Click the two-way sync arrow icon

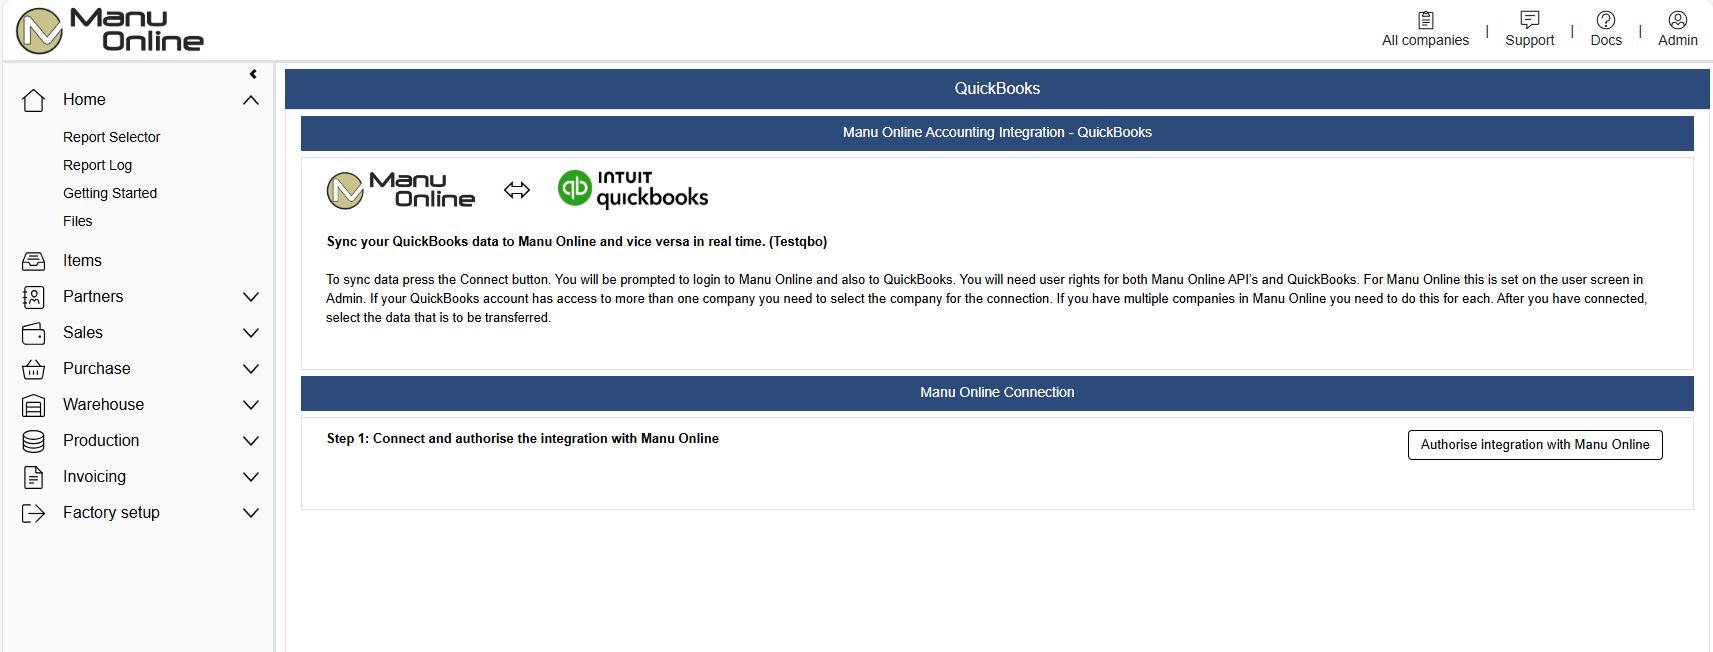(517, 190)
